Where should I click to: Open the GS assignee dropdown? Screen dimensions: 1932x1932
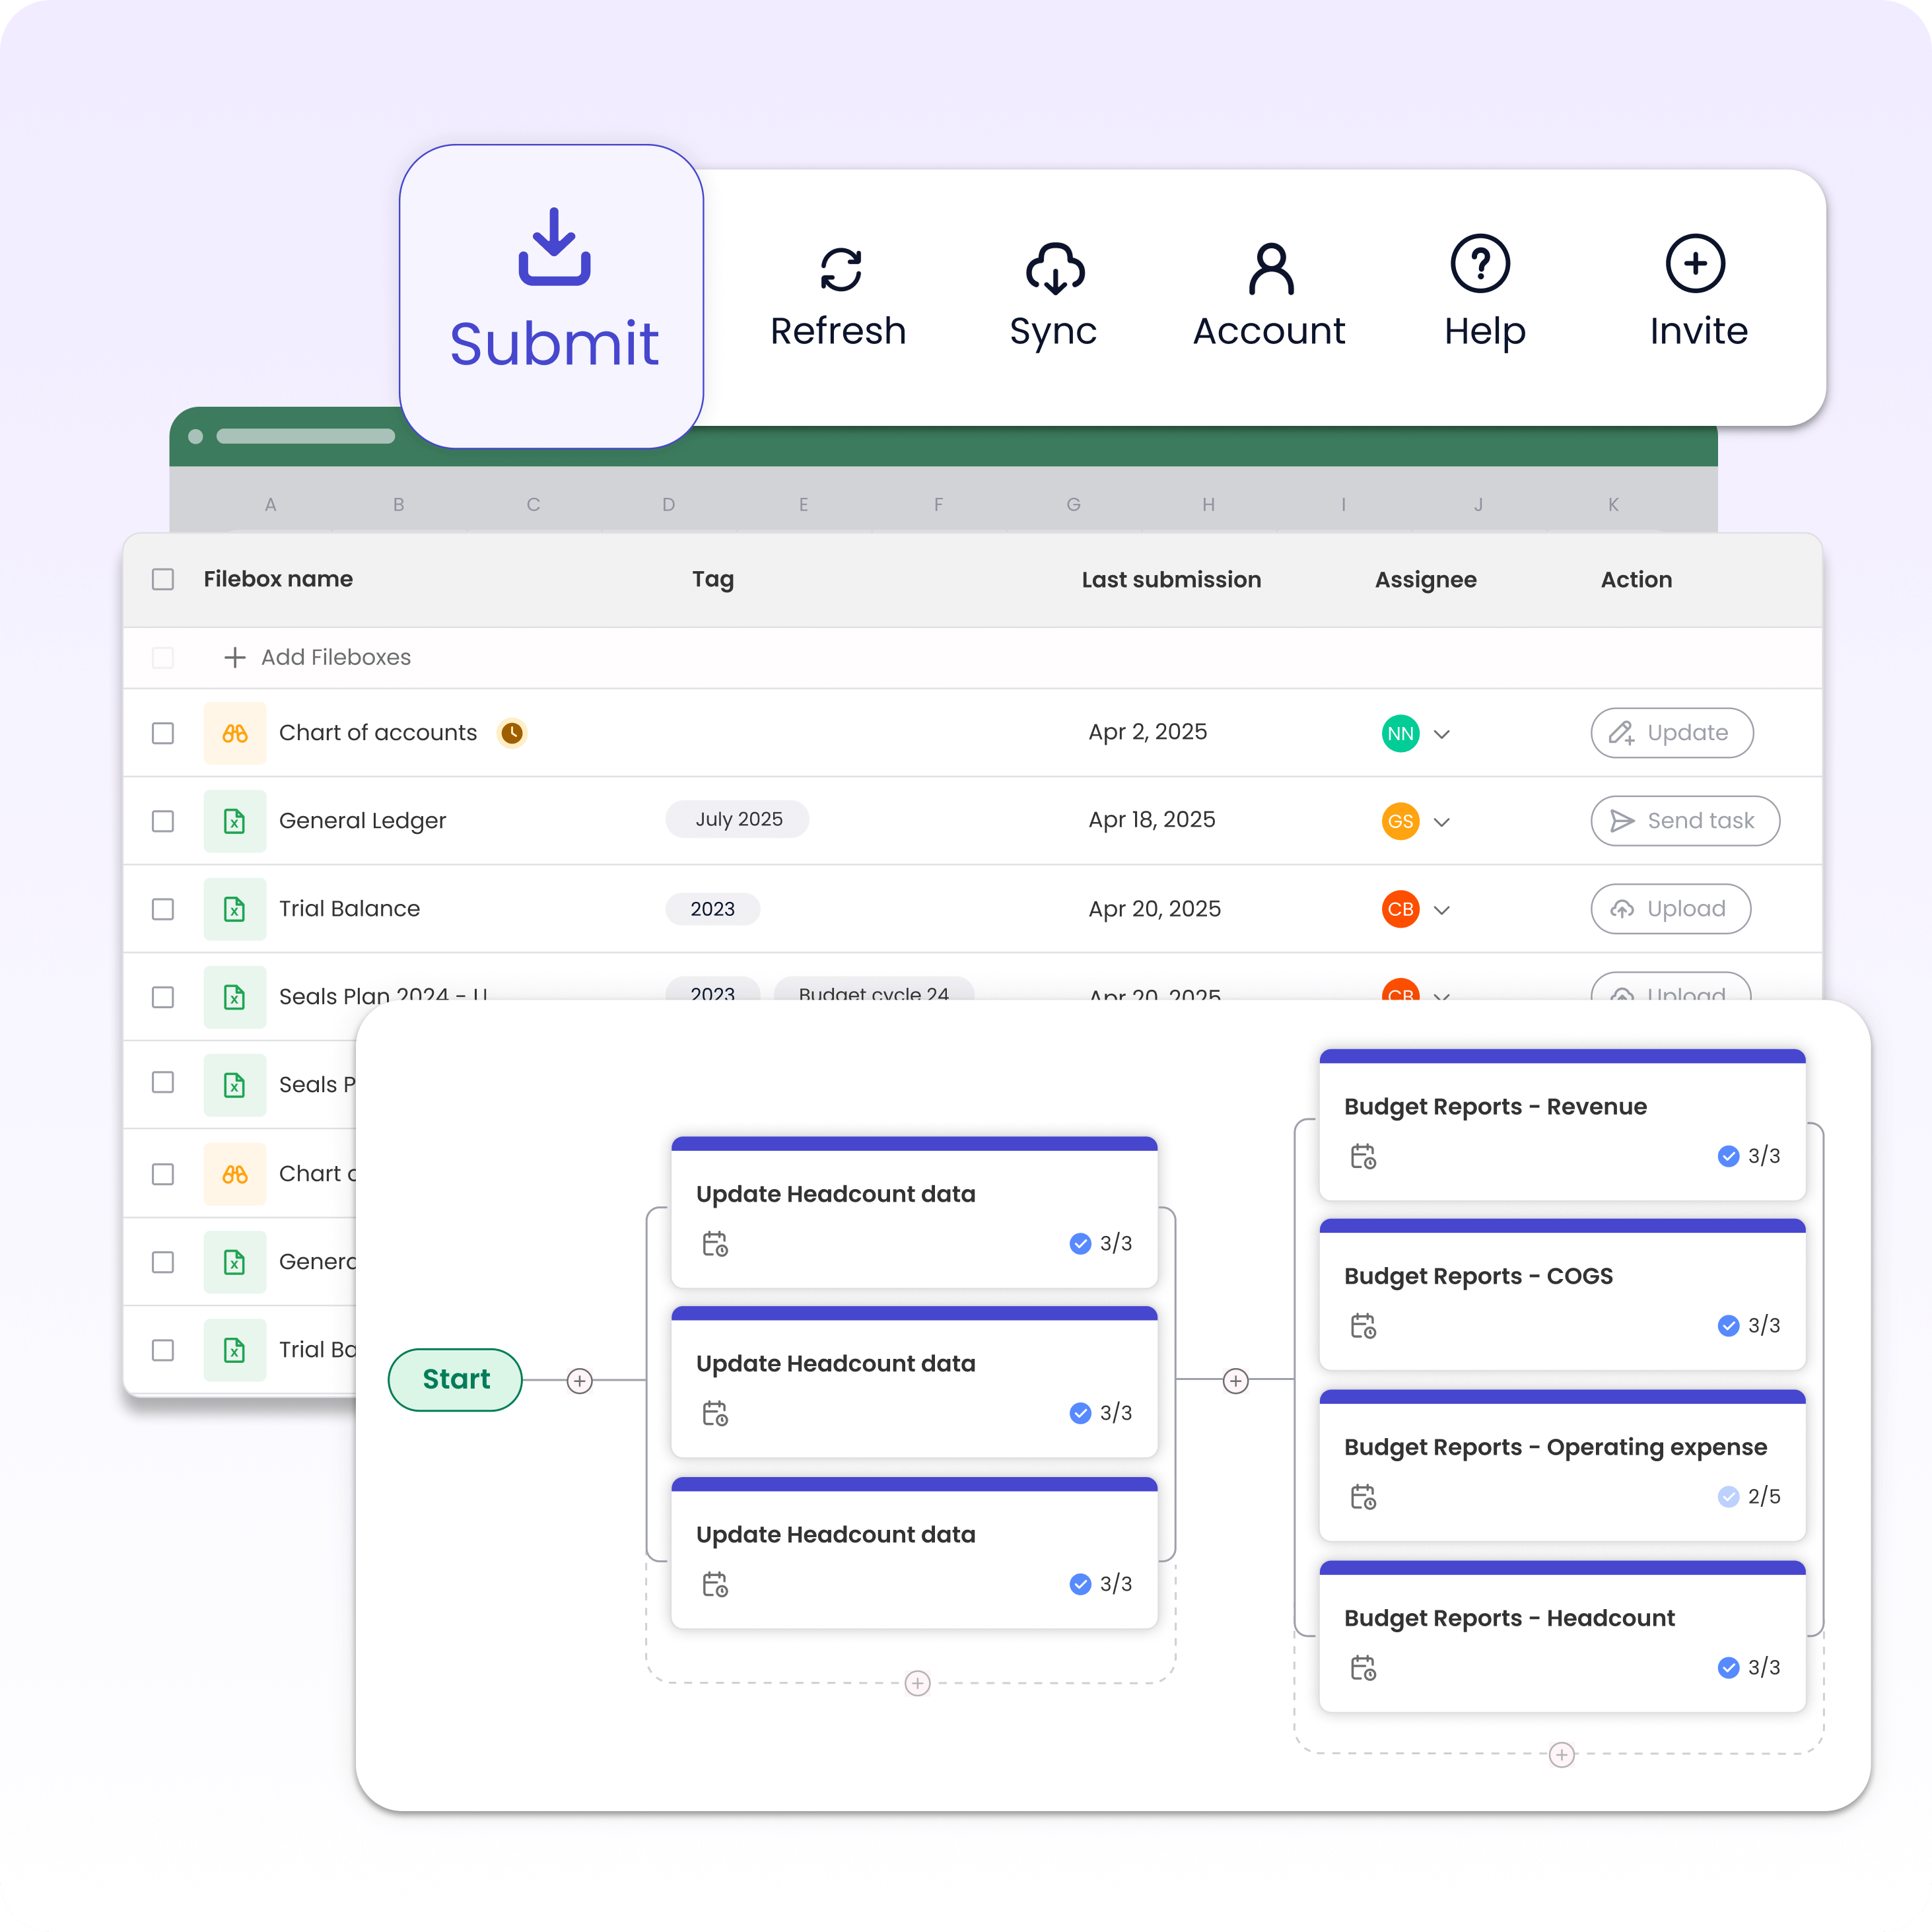click(1443, 821)
